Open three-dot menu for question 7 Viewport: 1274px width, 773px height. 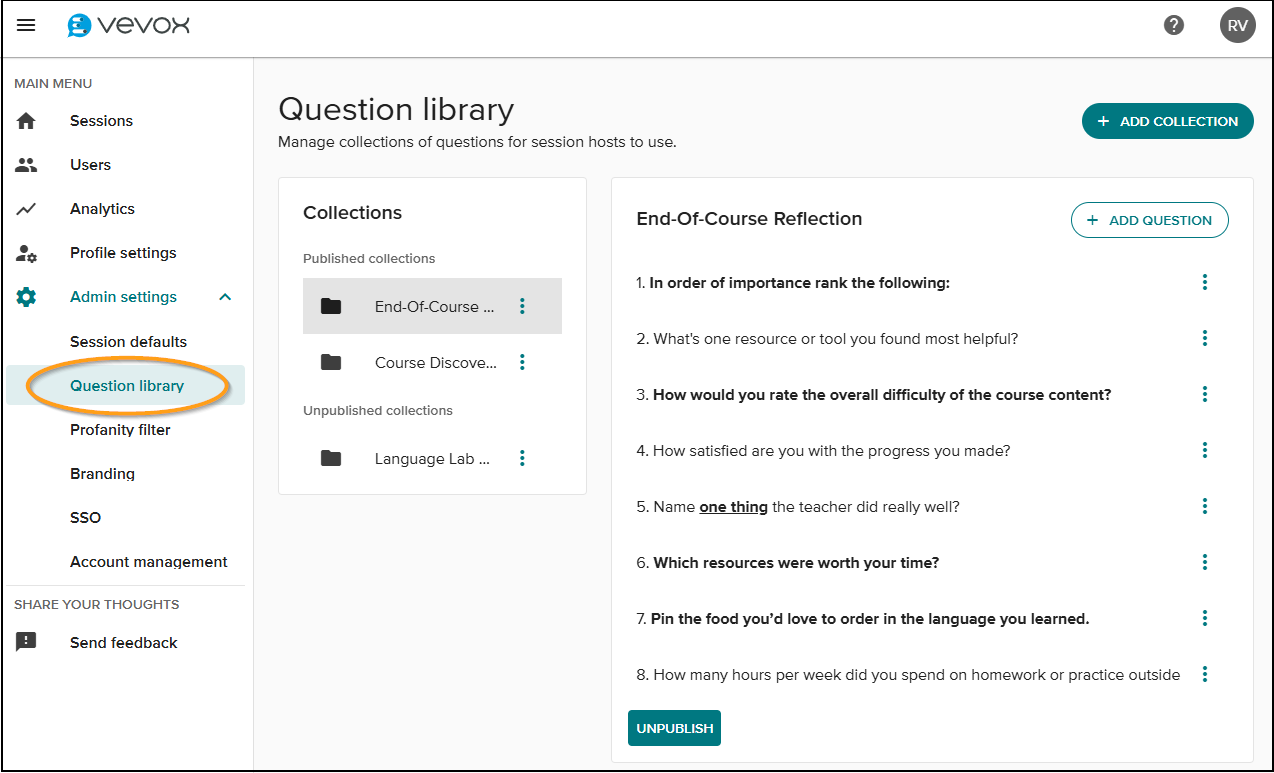coord(1205,618)
